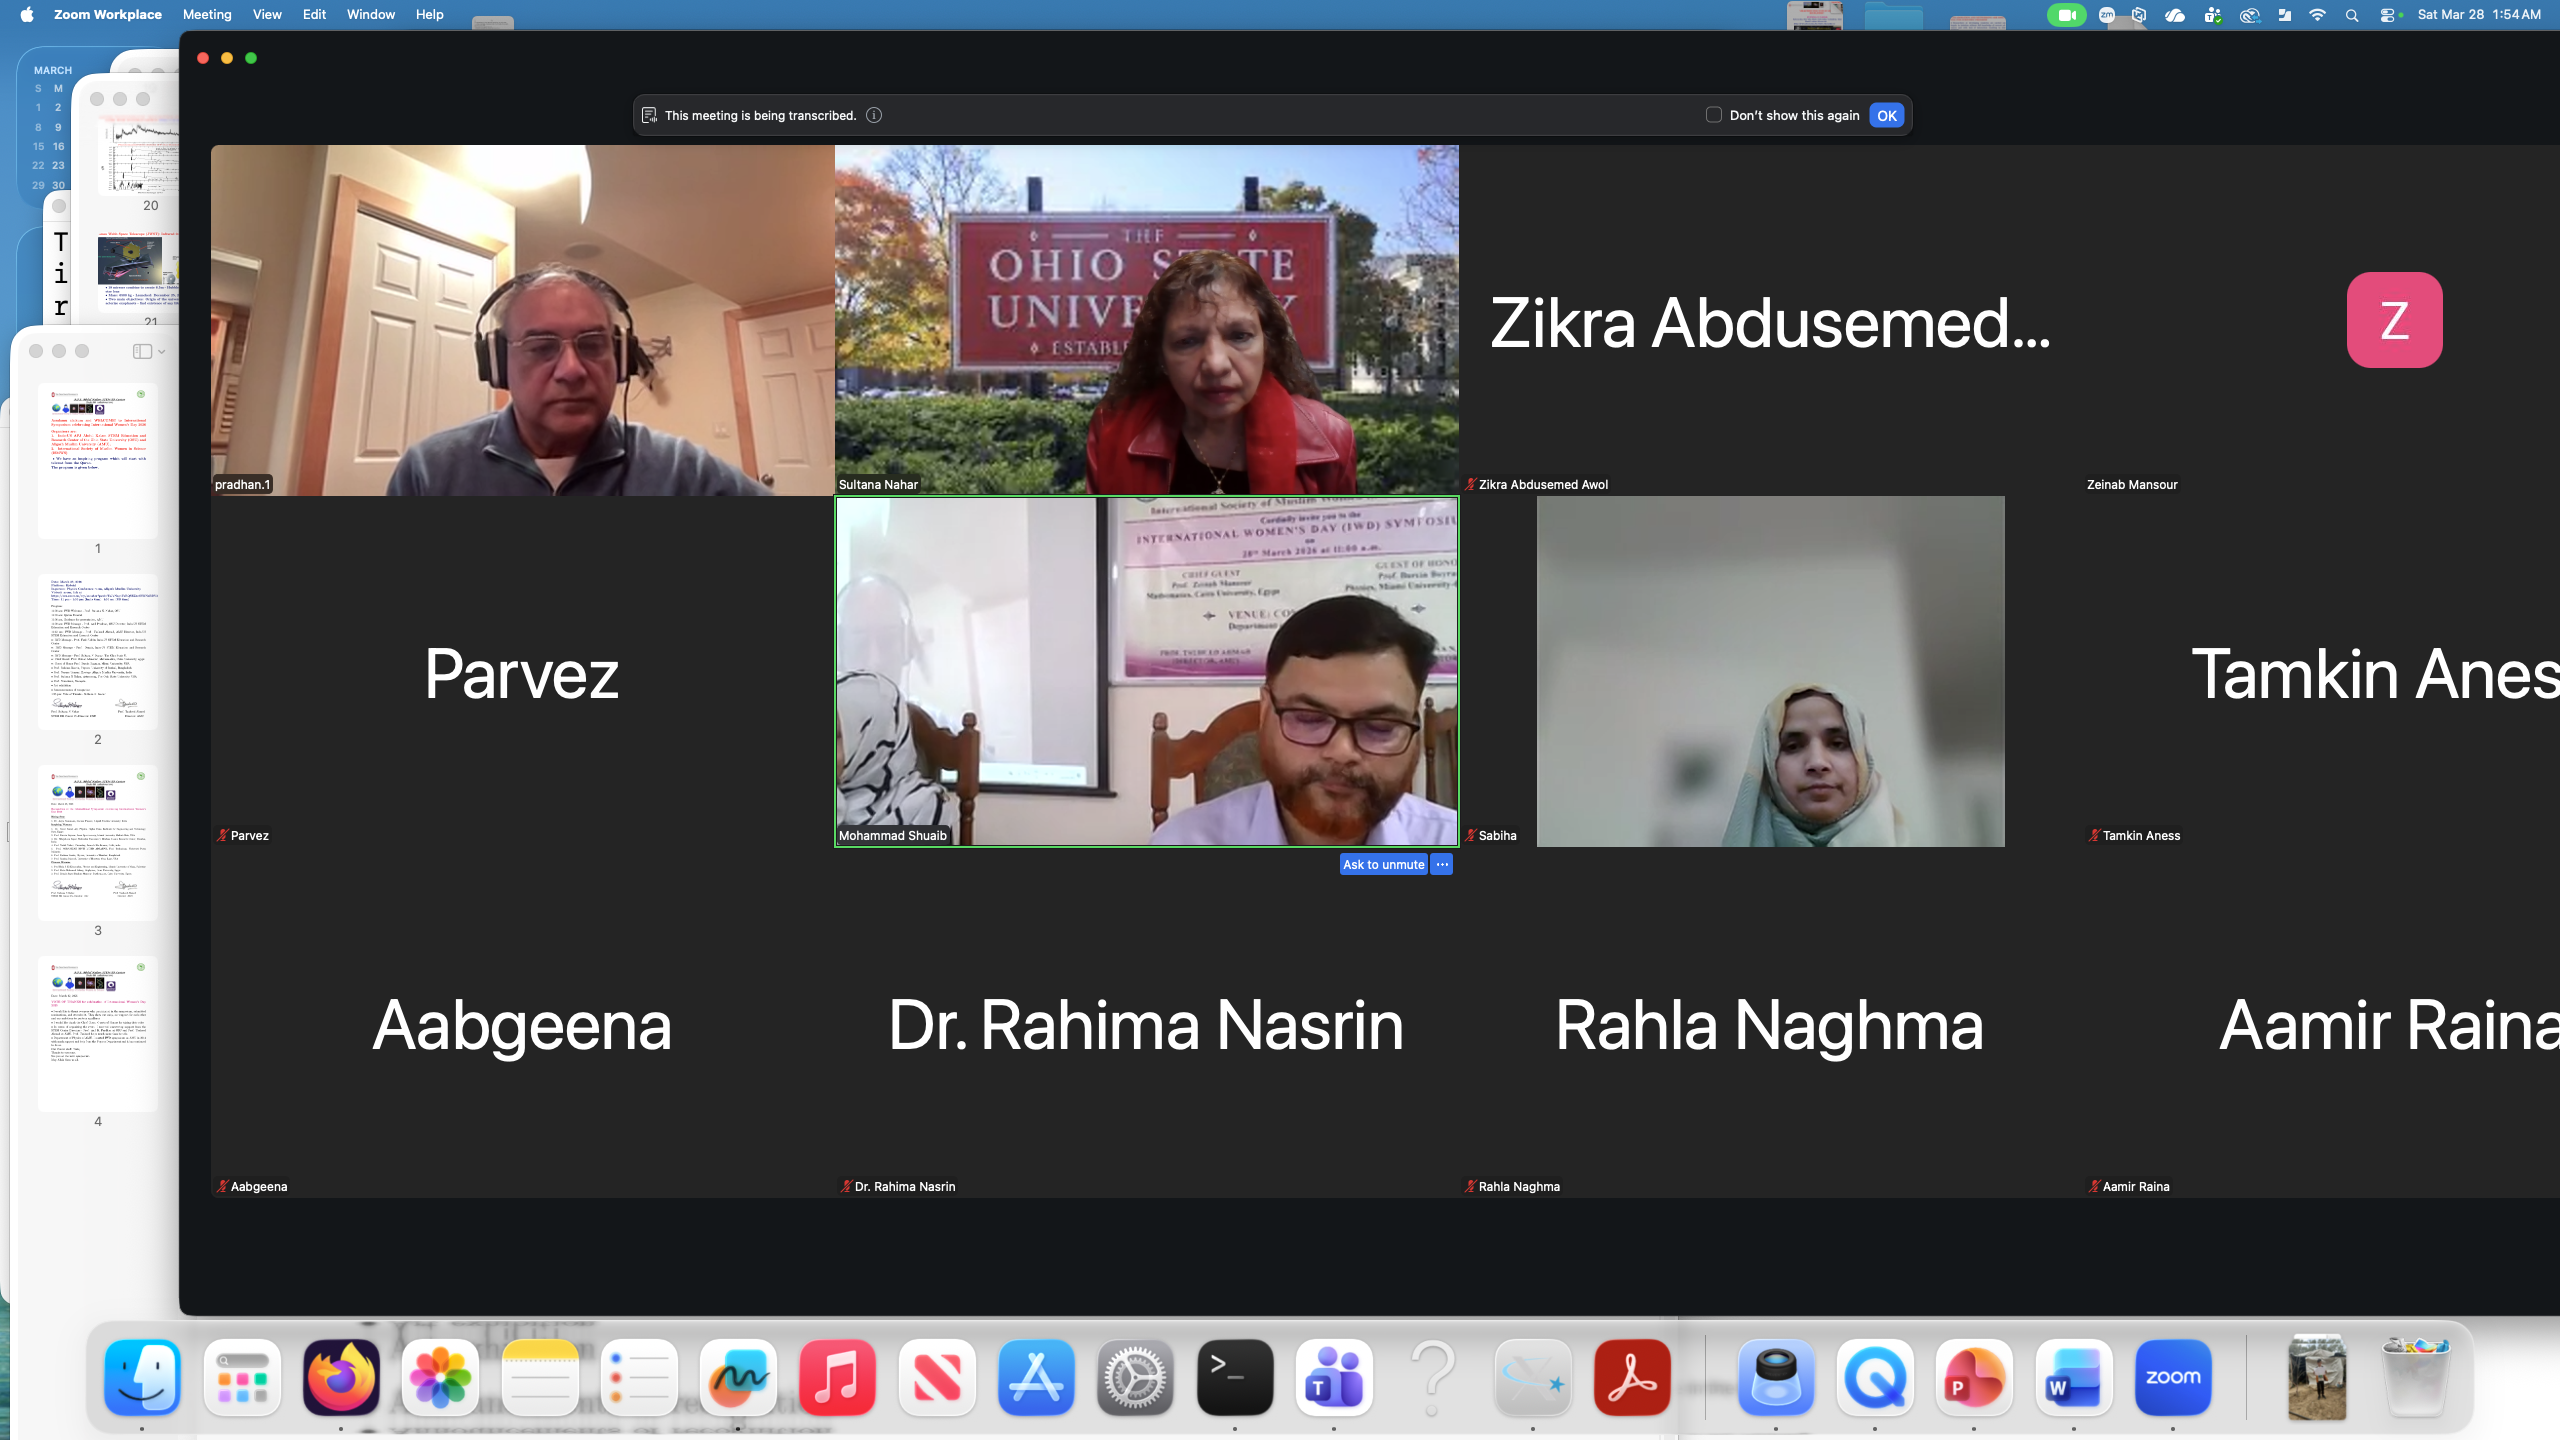Open Zoom app from the Dock
The height and width of the screenshot is (1440, 2560).
2172,1377
